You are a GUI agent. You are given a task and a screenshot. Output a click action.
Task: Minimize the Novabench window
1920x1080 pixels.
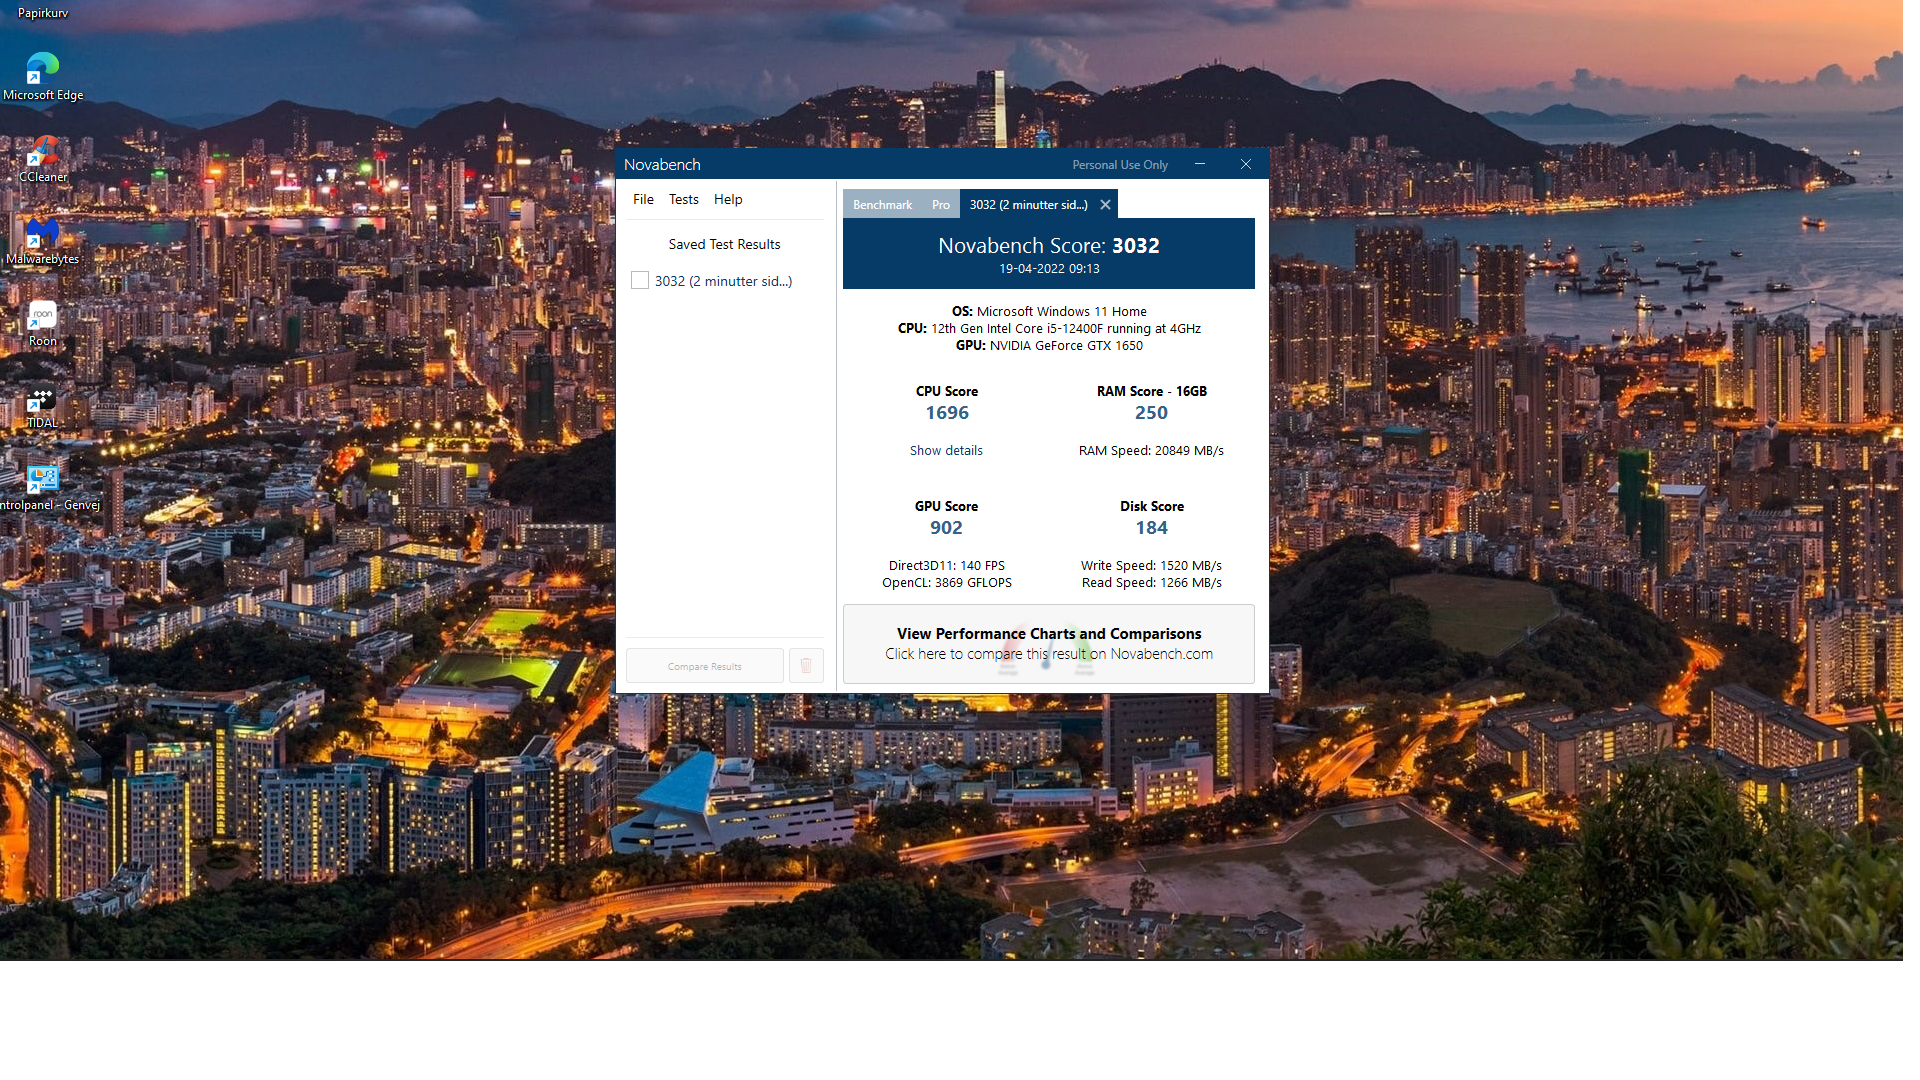coord(1200,165)
